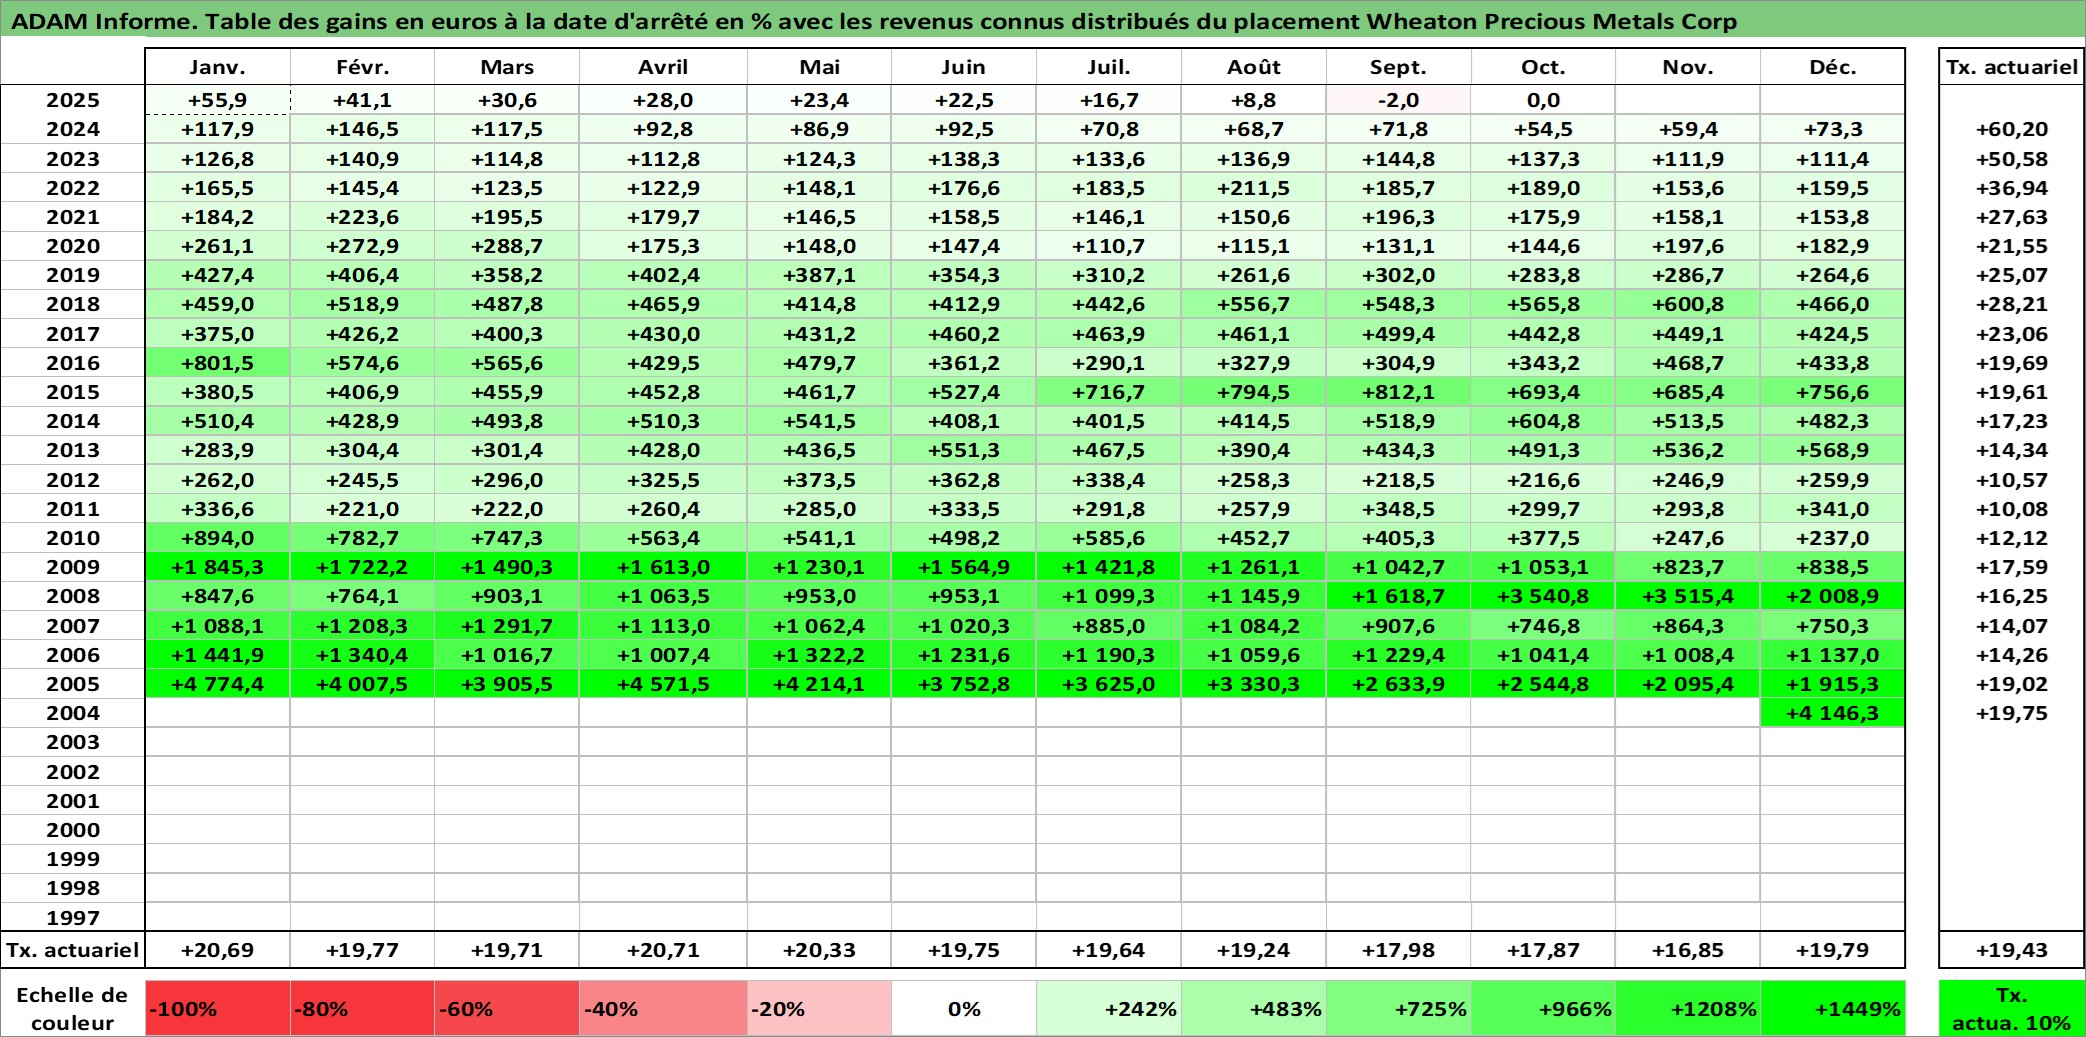Click the +725% green swatch
The image size is (2086, 1037).
pos(1398,1008)
